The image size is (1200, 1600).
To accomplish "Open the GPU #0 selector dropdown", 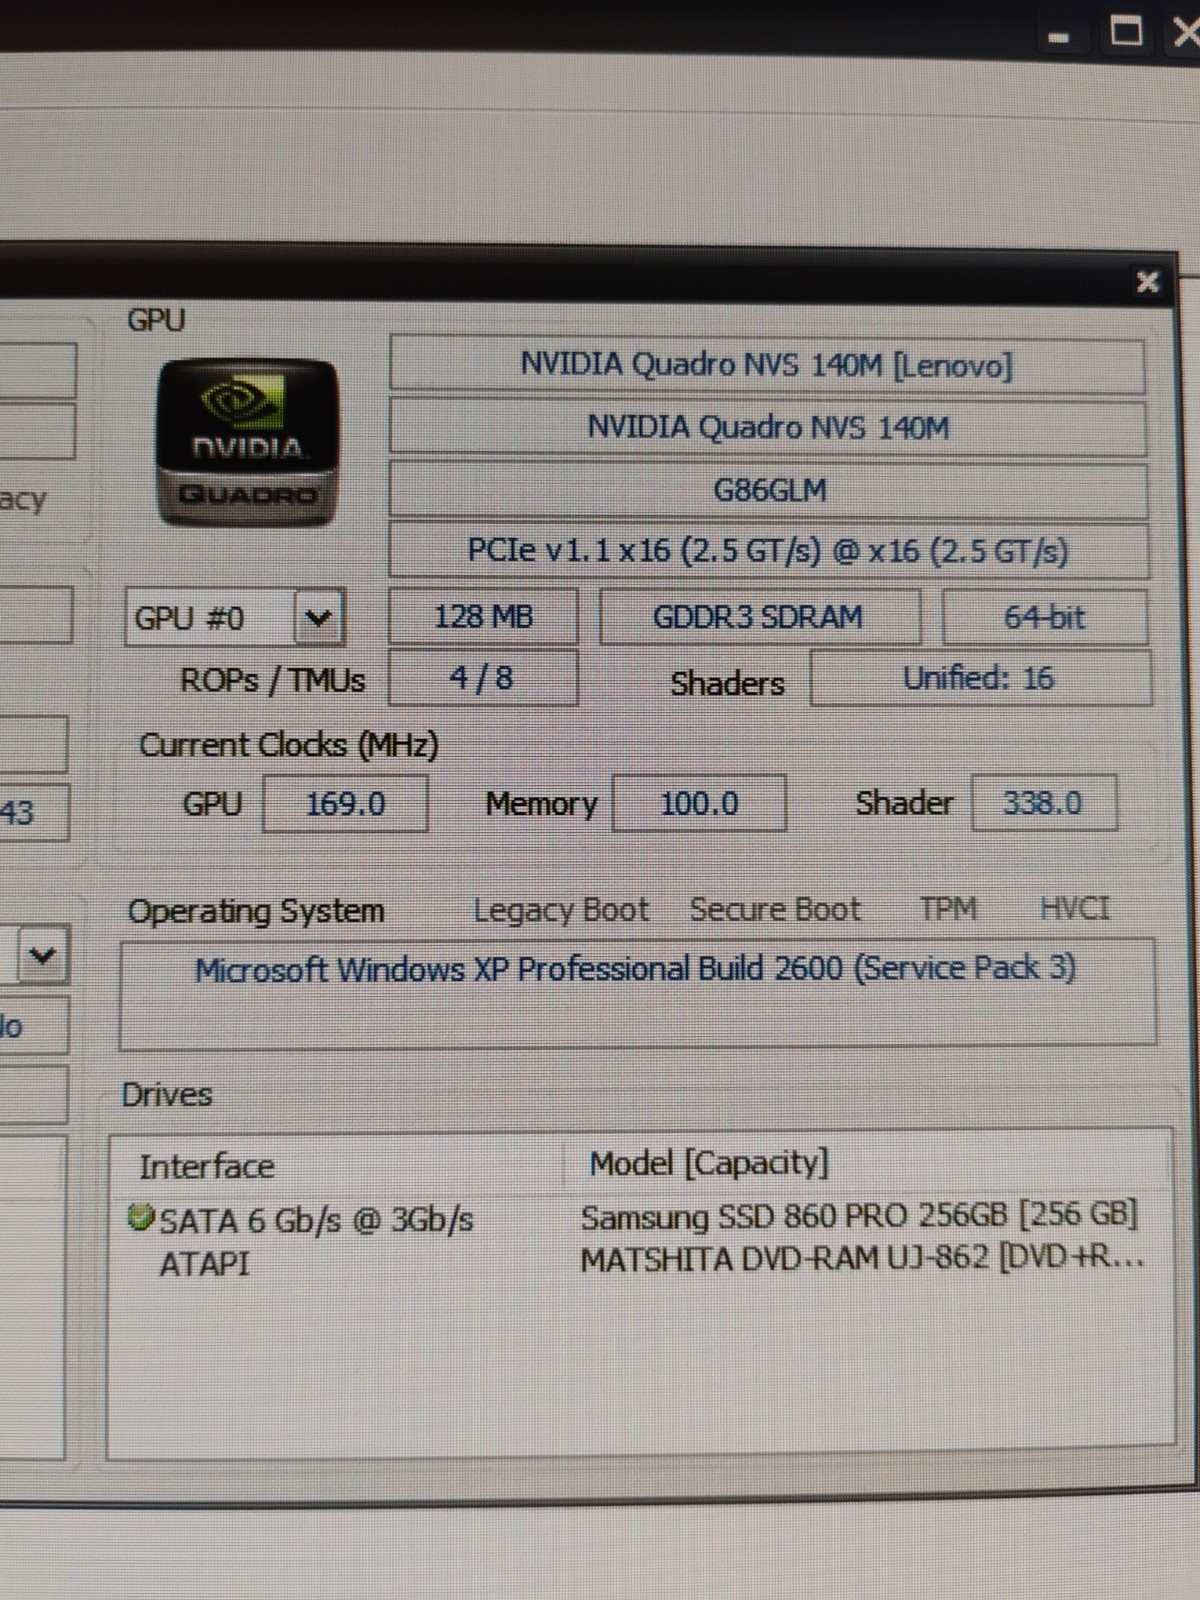I will point(319,618).
